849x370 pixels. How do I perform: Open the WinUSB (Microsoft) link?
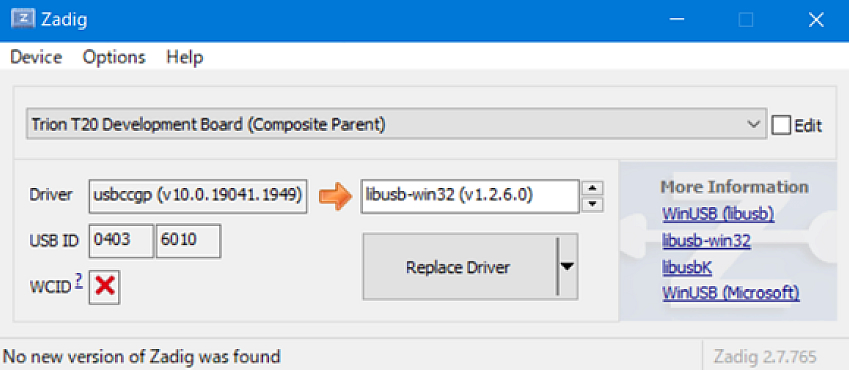coord(730,293)
